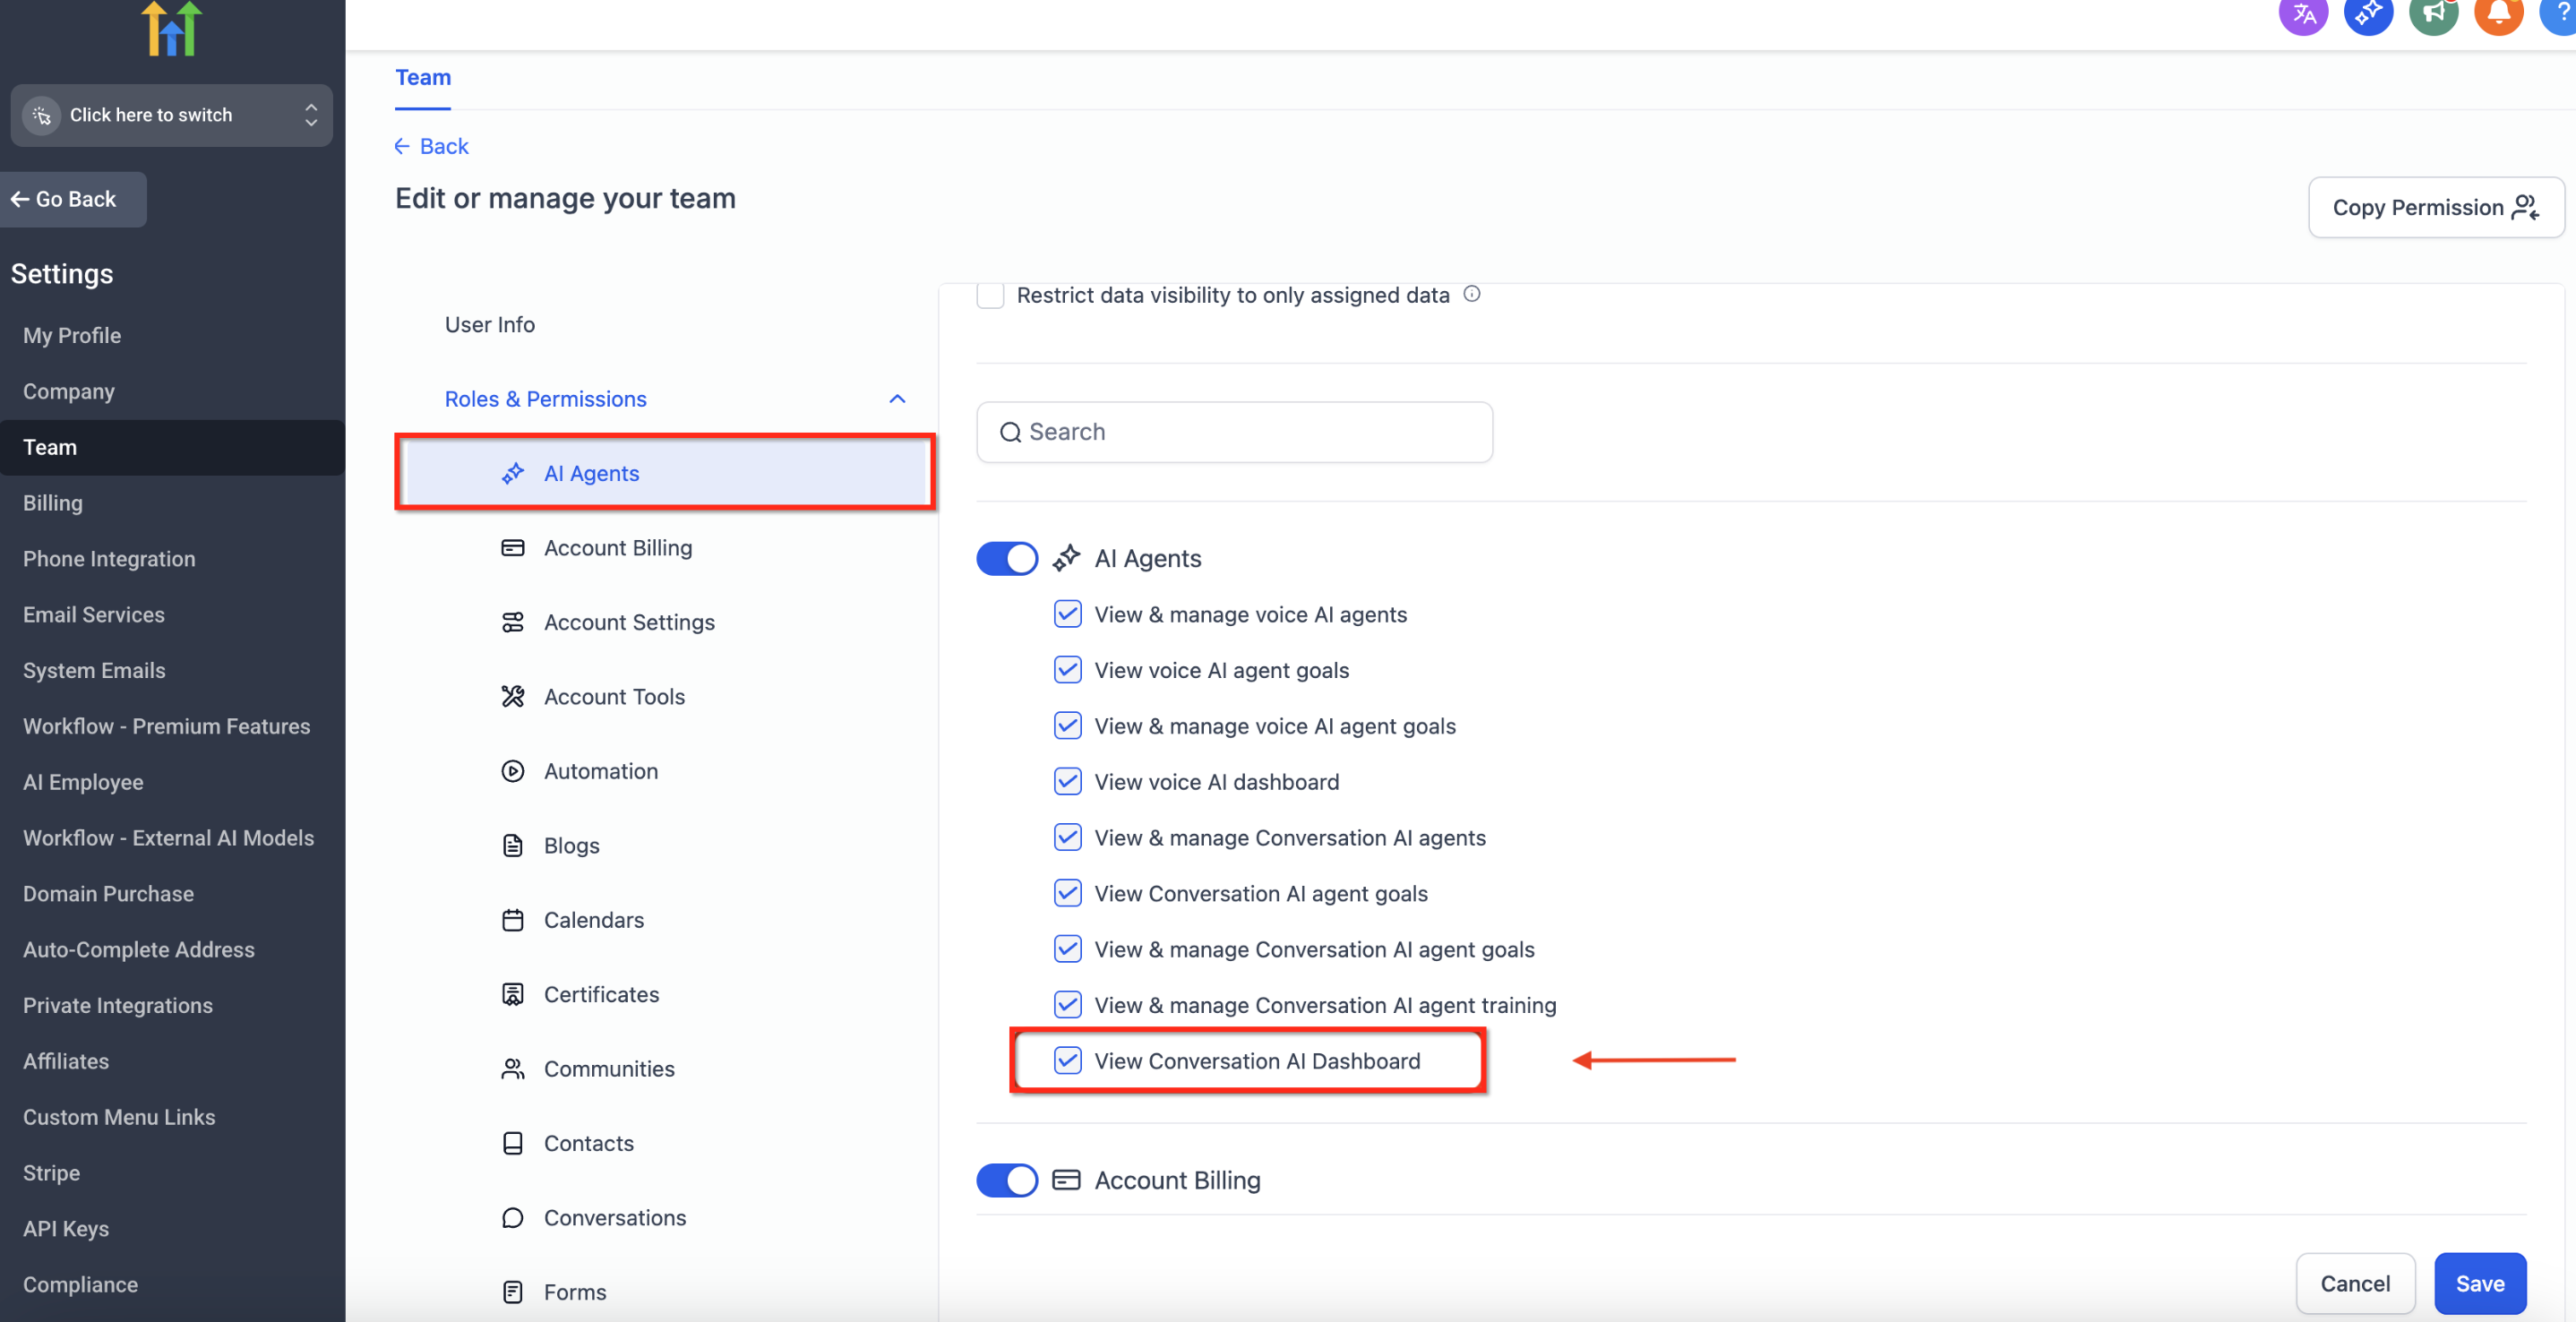Toggle off the AI Agents permission switch
2576x1322 pixels.
[1006, 558]
